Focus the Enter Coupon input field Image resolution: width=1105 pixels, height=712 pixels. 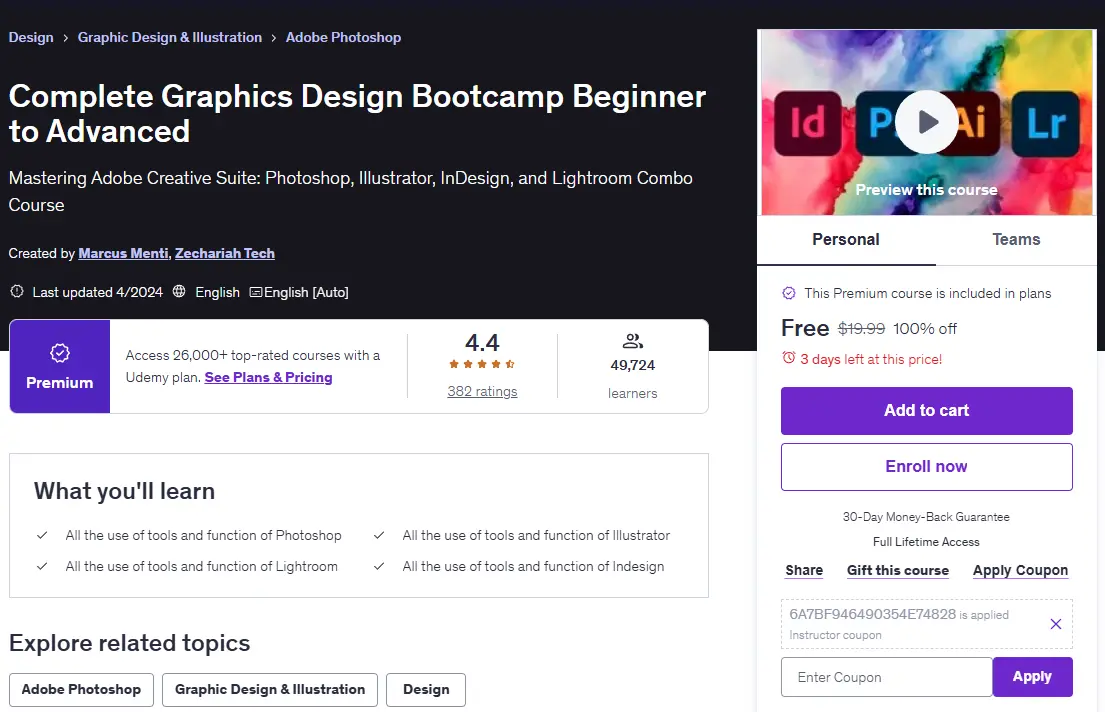(887, 677)
